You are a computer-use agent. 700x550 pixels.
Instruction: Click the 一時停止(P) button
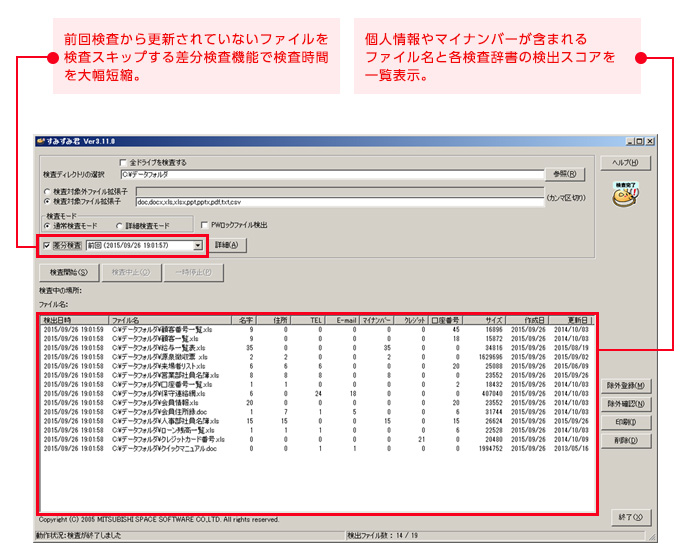tap(193, 272)
